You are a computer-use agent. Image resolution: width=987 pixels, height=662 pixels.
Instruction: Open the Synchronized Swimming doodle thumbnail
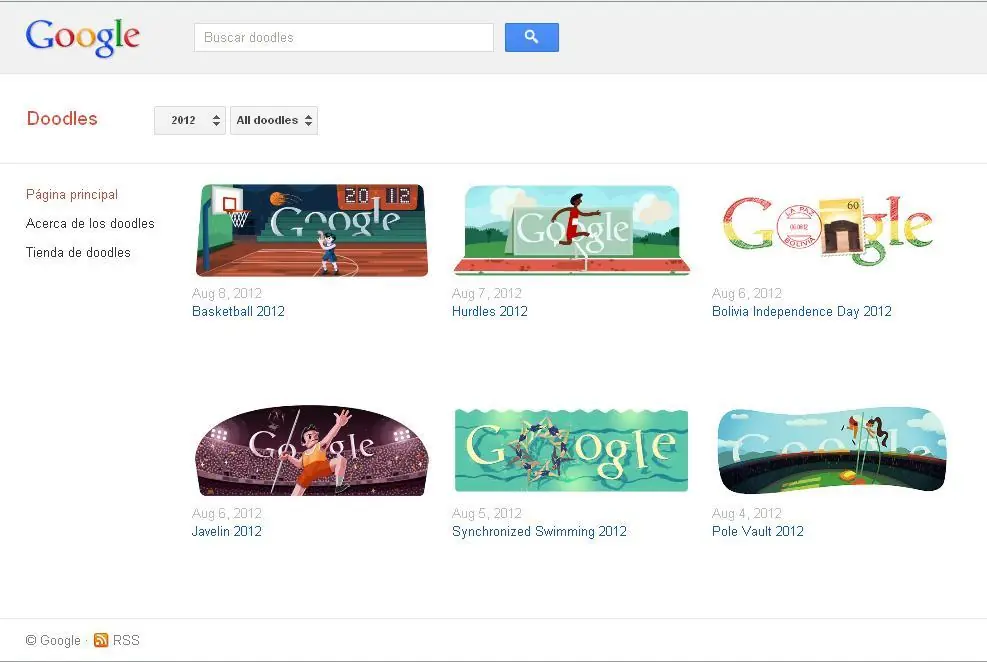pyautogui.click(x=571, y=451)
